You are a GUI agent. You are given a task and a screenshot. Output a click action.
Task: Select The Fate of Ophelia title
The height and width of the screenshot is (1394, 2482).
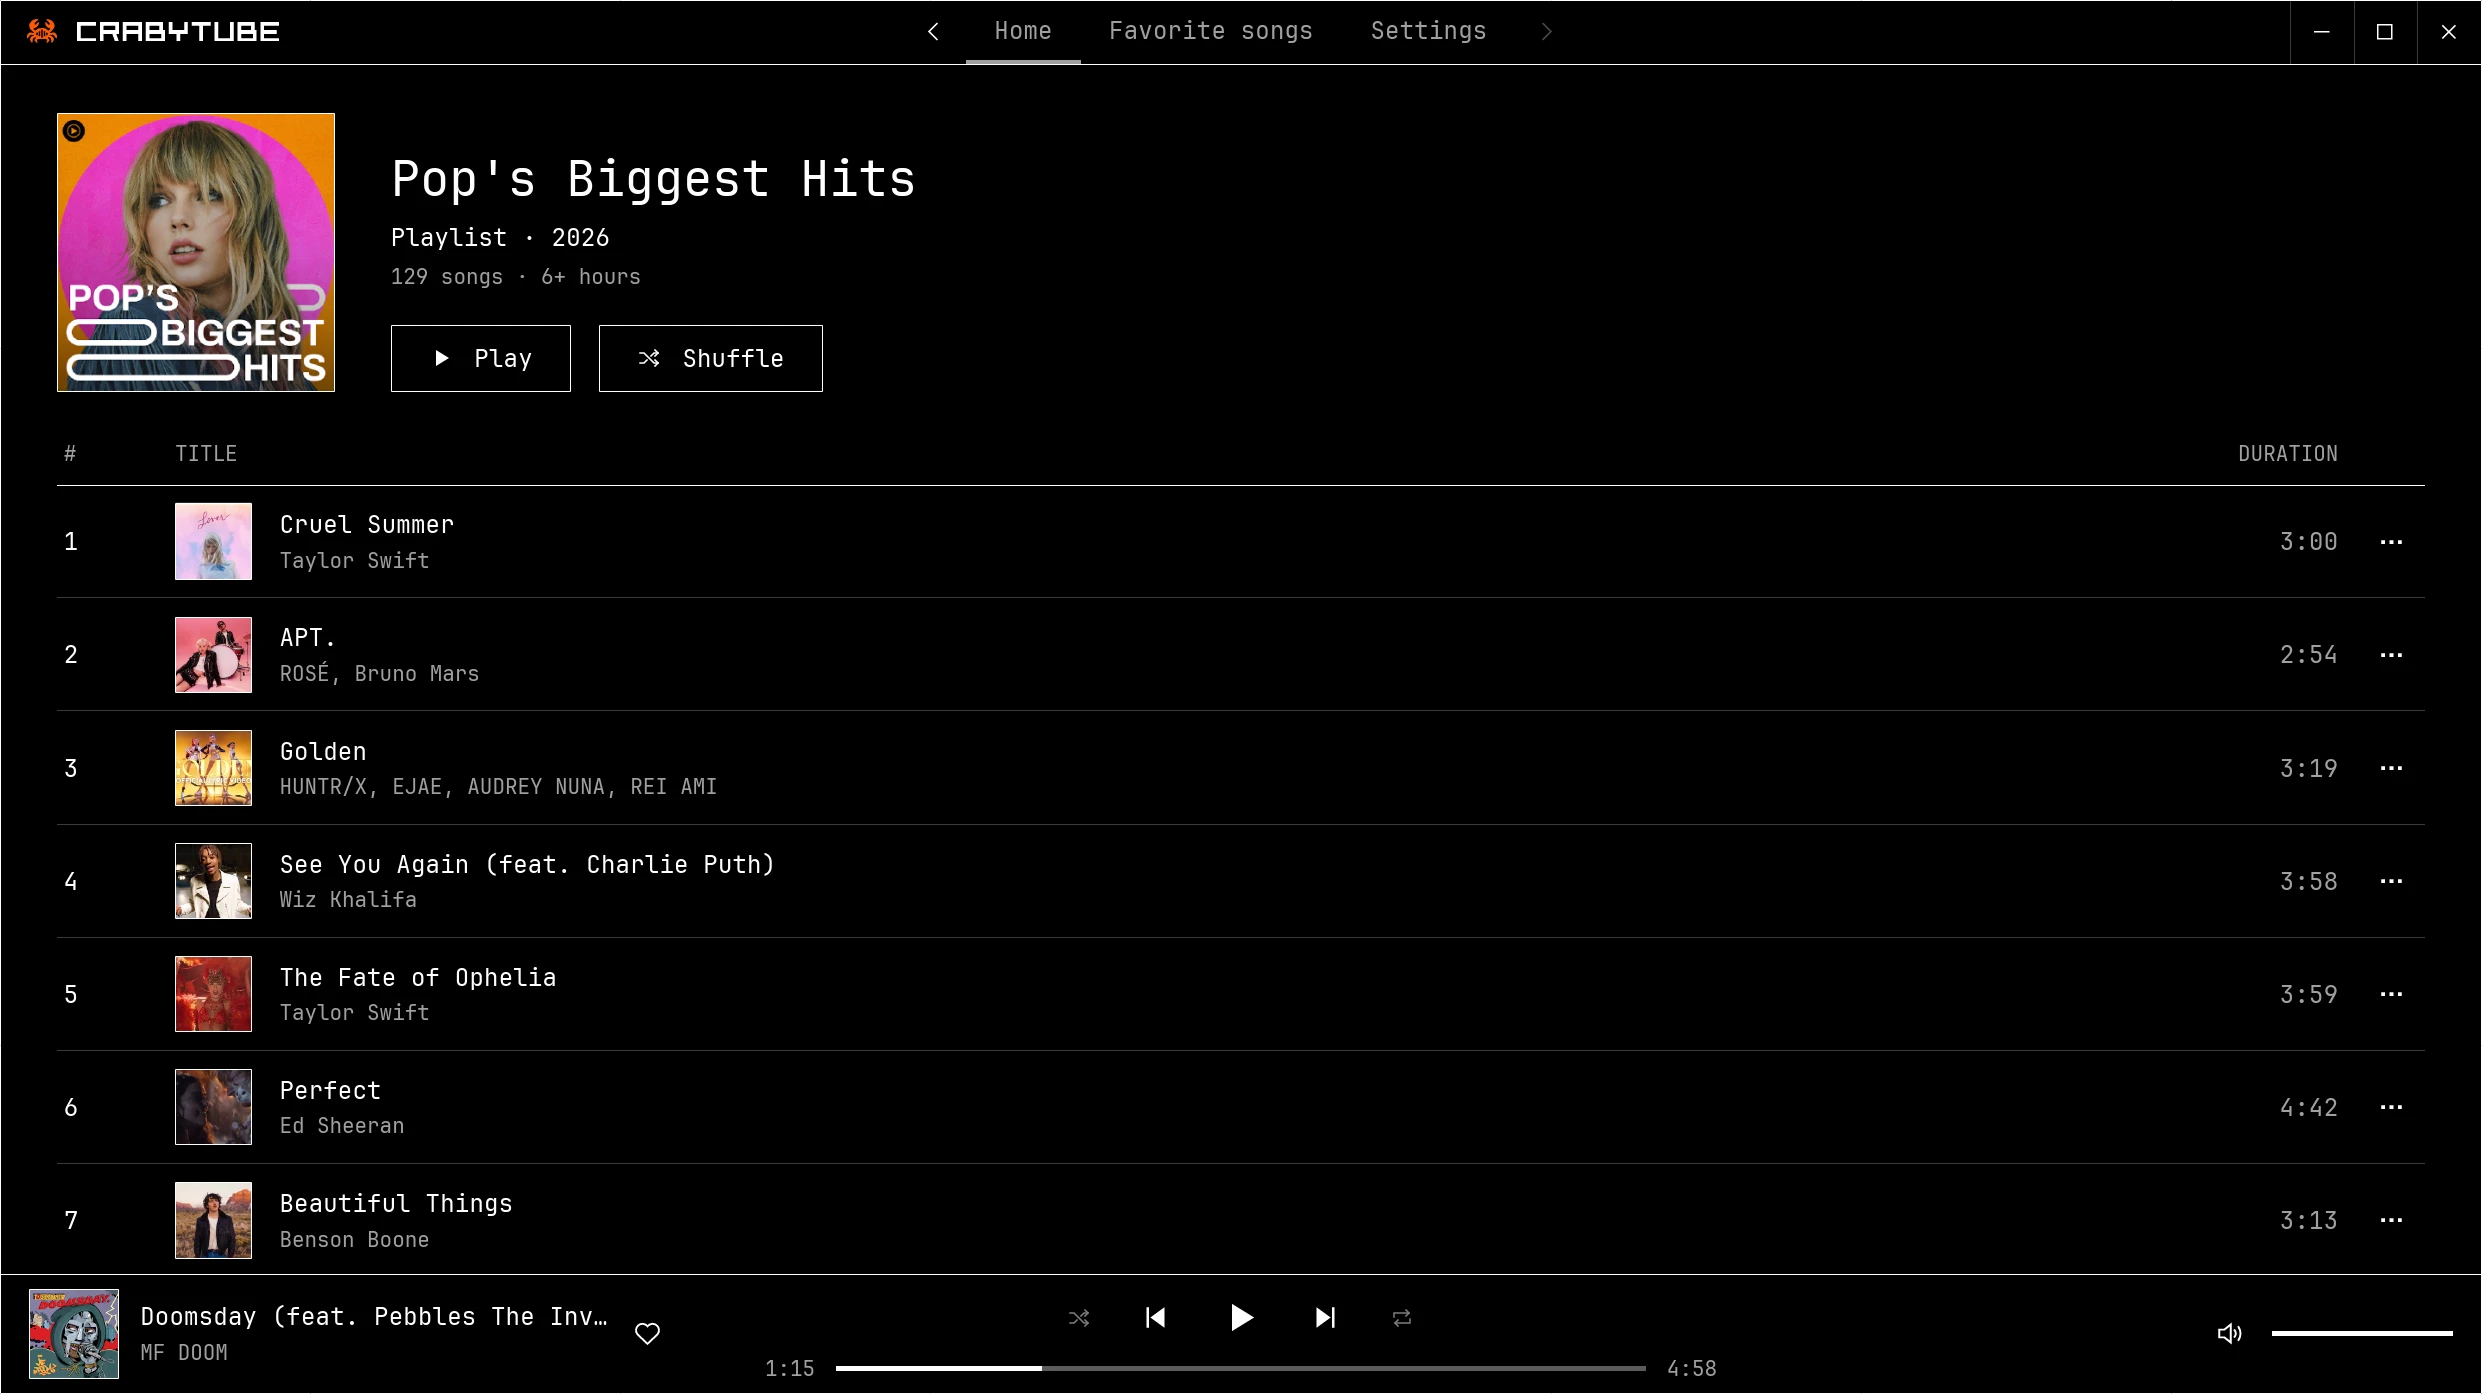(x=418, y=978)
